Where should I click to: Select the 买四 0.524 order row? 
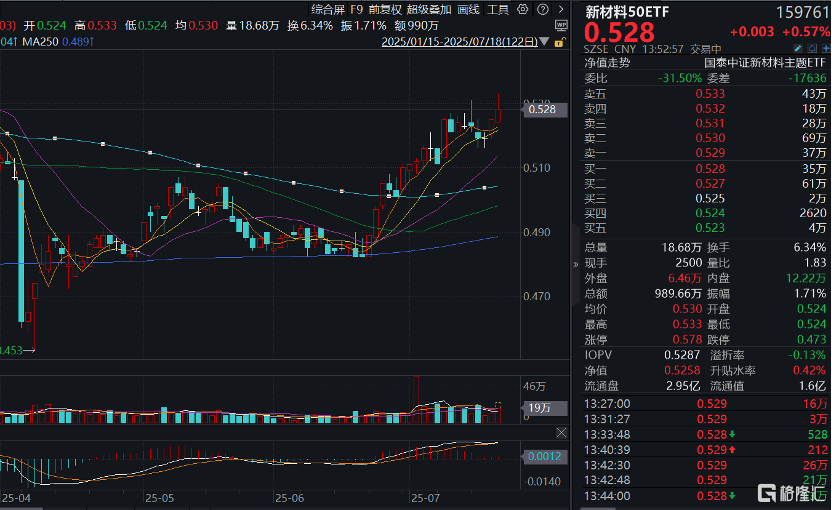point(705,213)
